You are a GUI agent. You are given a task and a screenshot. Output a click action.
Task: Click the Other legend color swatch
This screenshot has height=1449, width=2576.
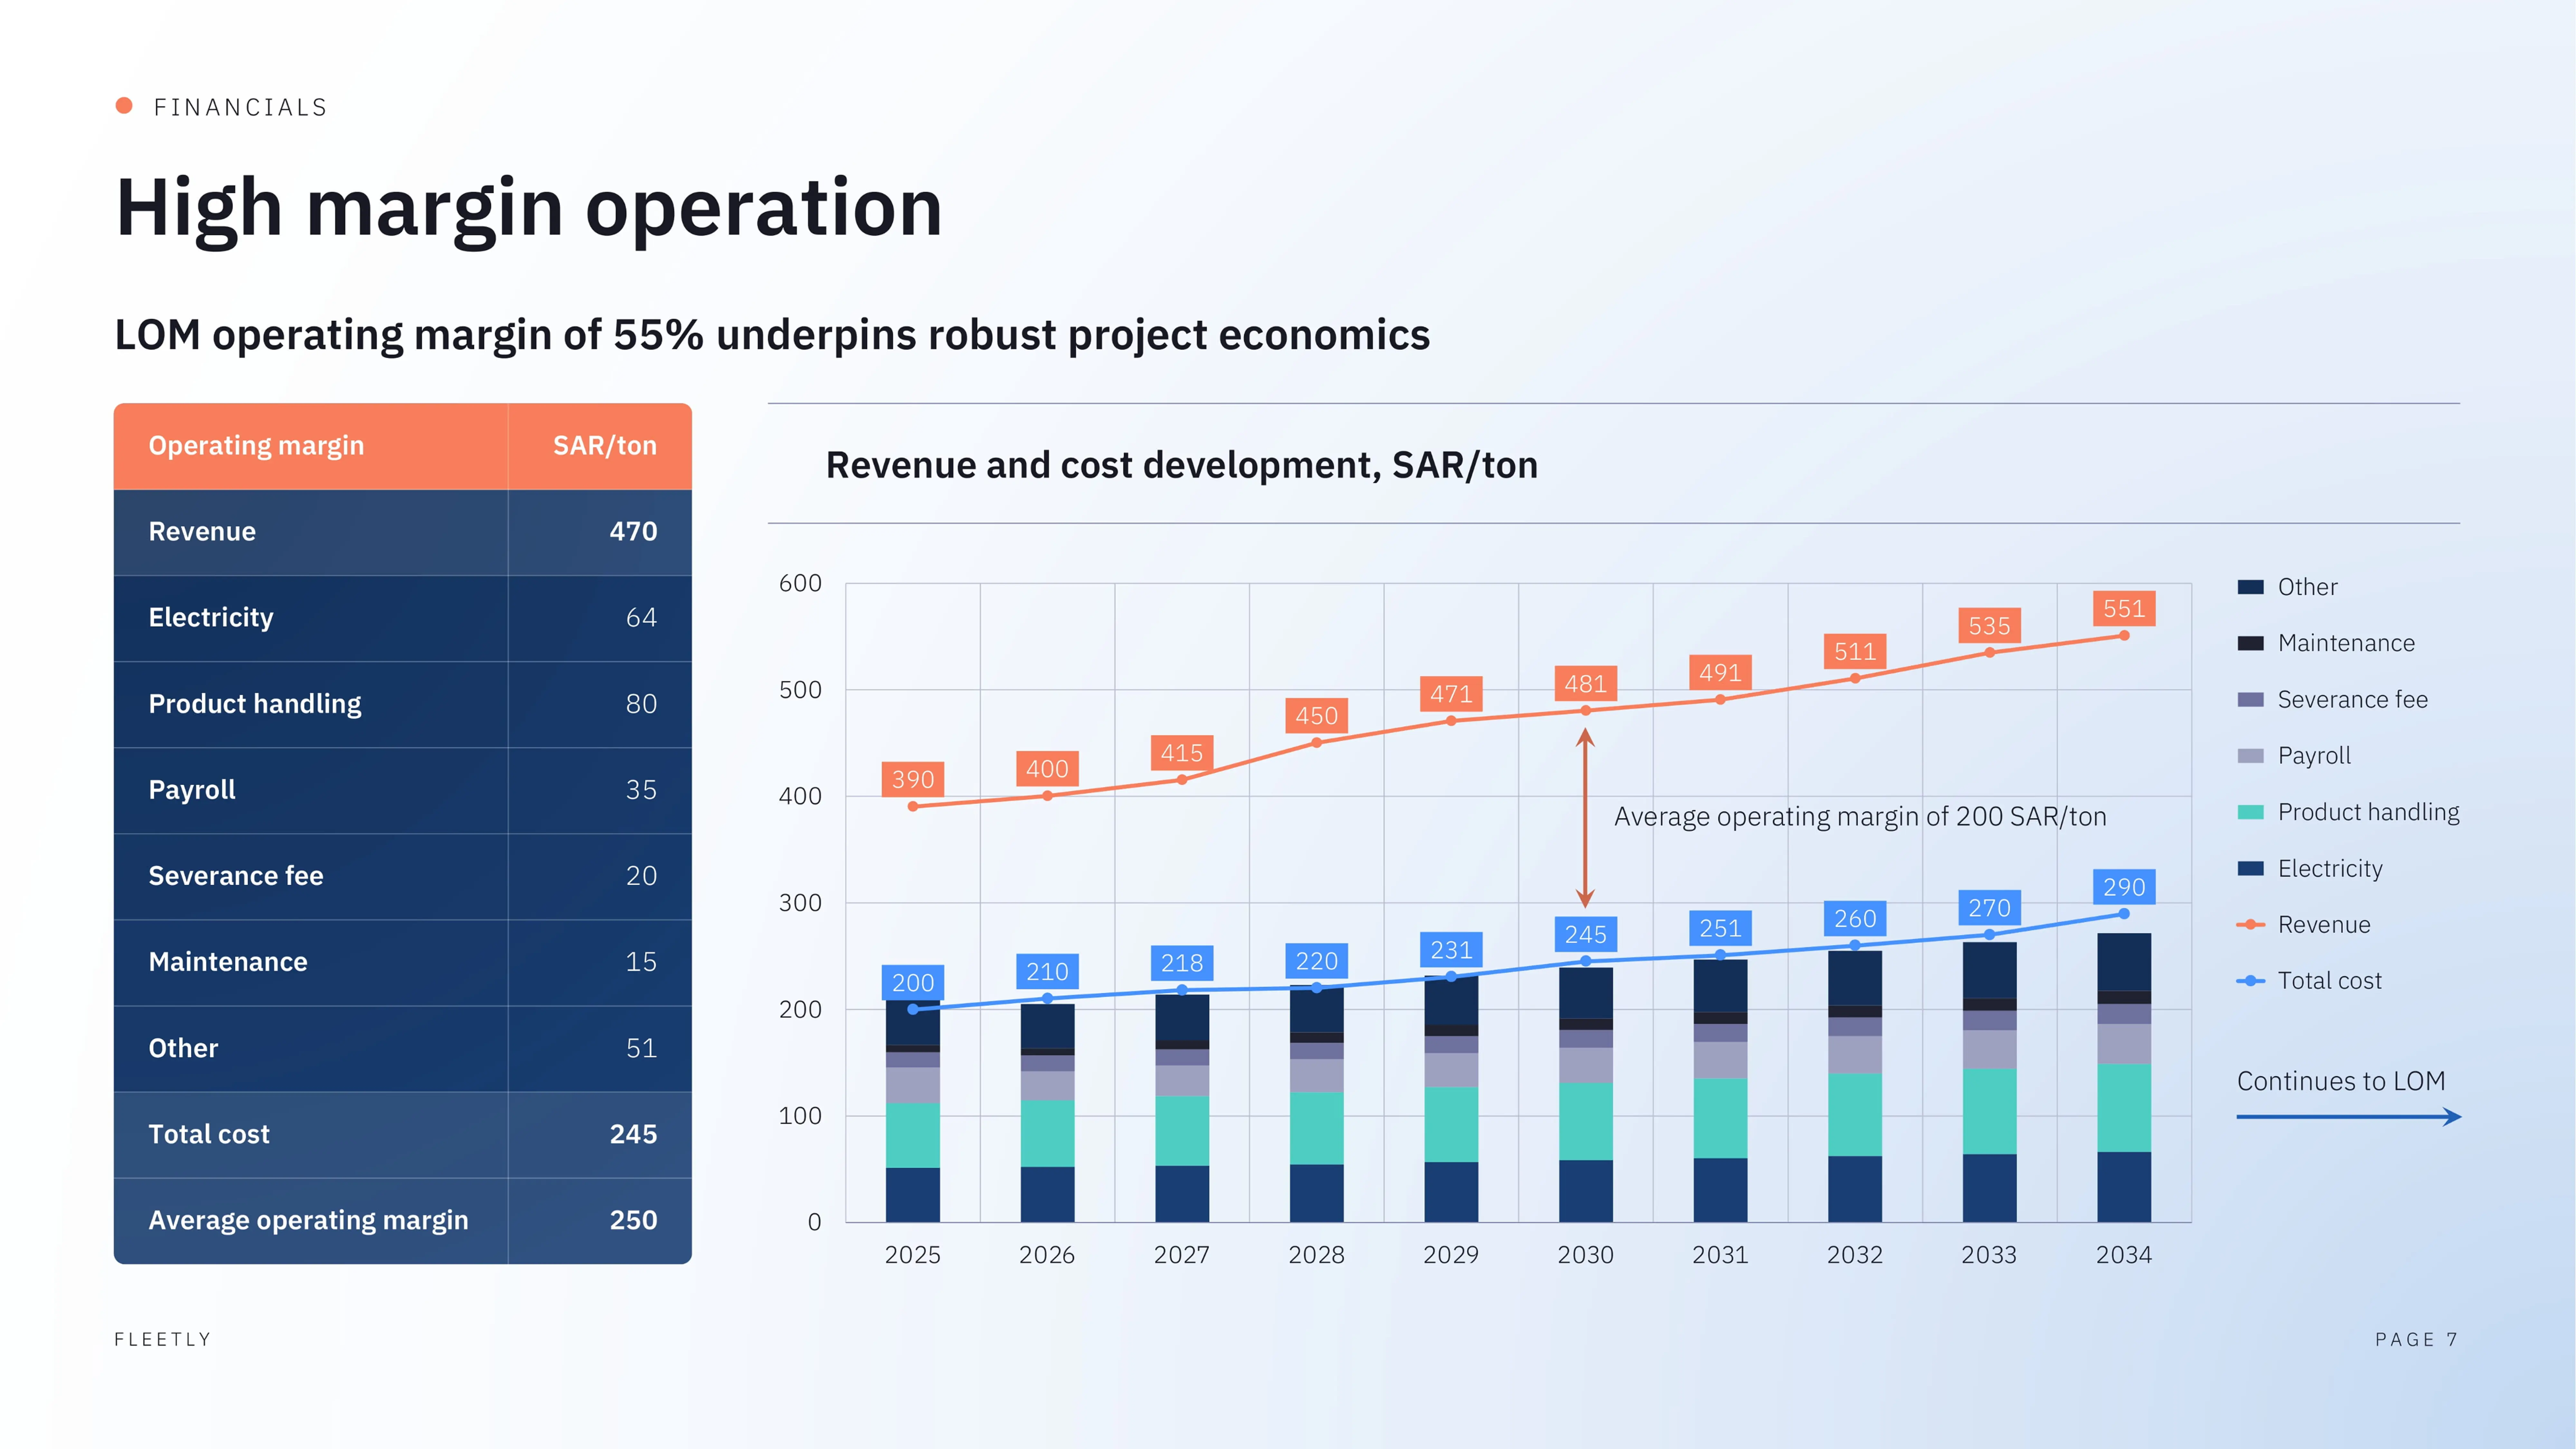point(2250,587)
